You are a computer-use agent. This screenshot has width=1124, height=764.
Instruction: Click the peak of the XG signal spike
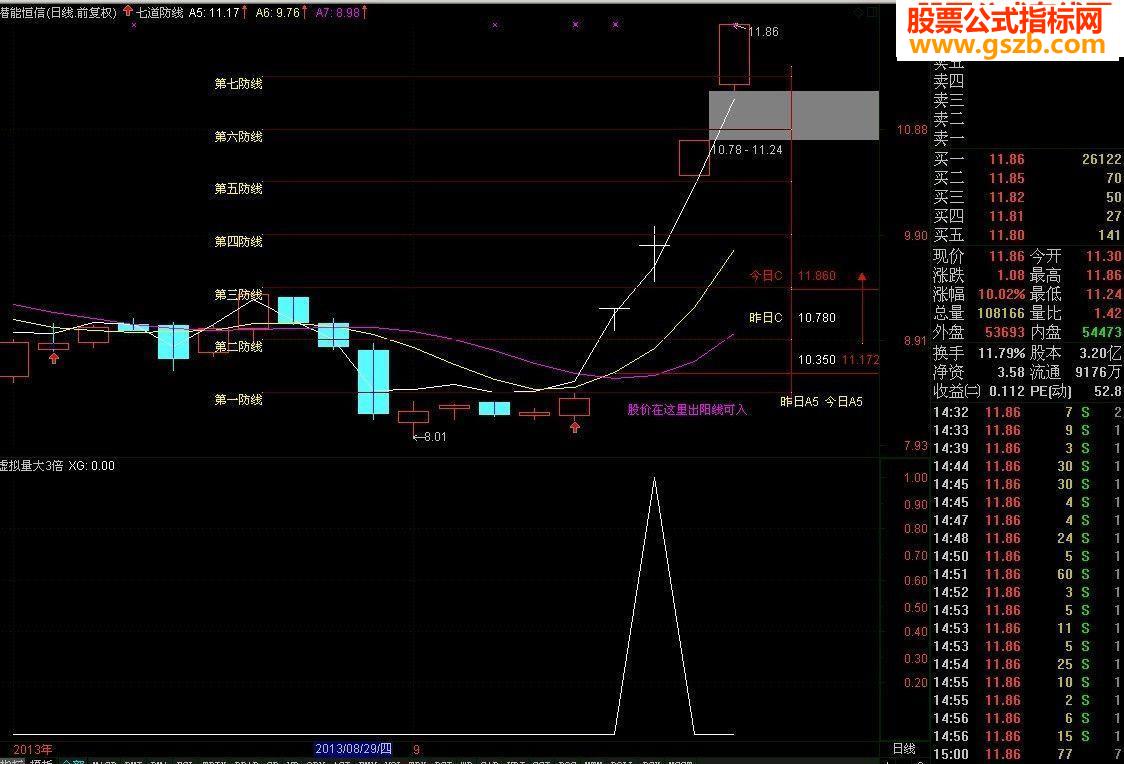point(654,478)
